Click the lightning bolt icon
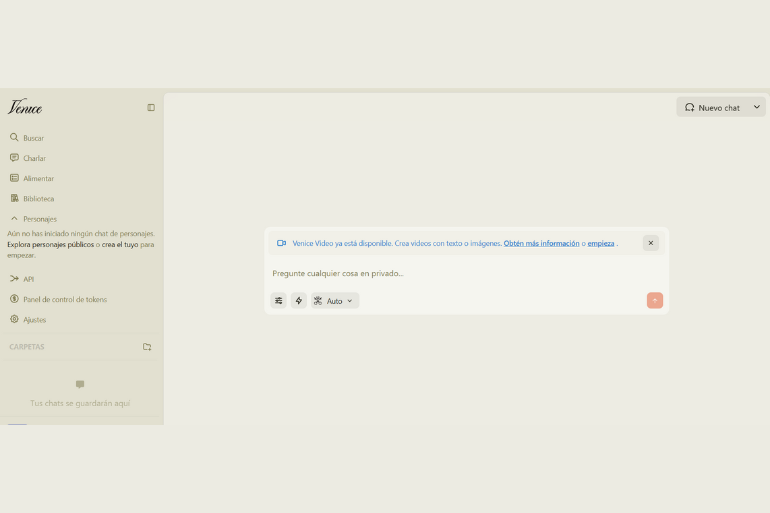Screen dimensions: 770x513 click(298, 300)
